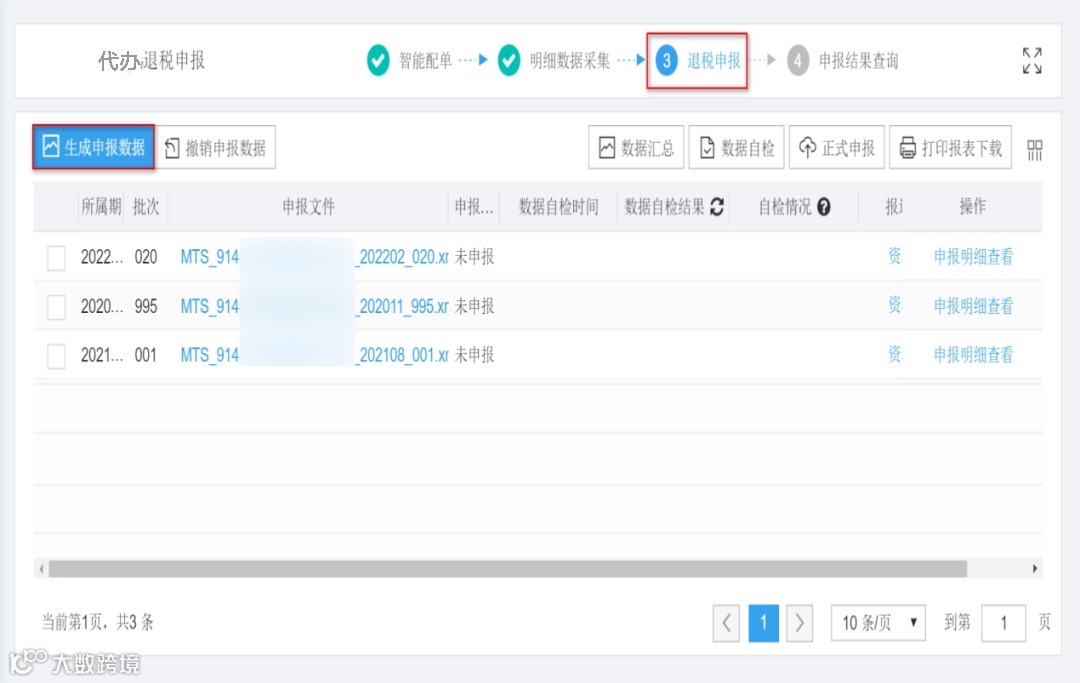Click the scrollbar left arrow
This screenshot has width=1080, height=683.
[x=41, y=569]
